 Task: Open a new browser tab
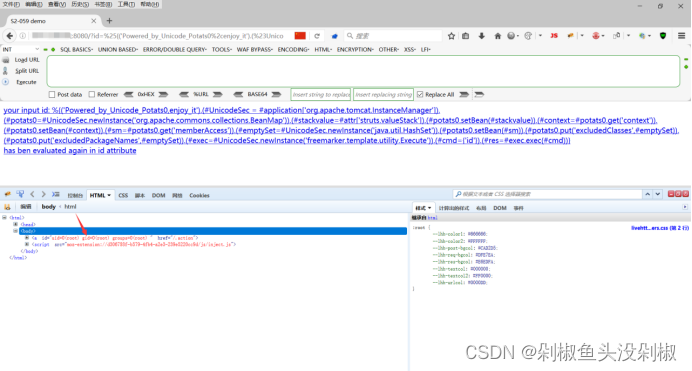coord(109,21)
